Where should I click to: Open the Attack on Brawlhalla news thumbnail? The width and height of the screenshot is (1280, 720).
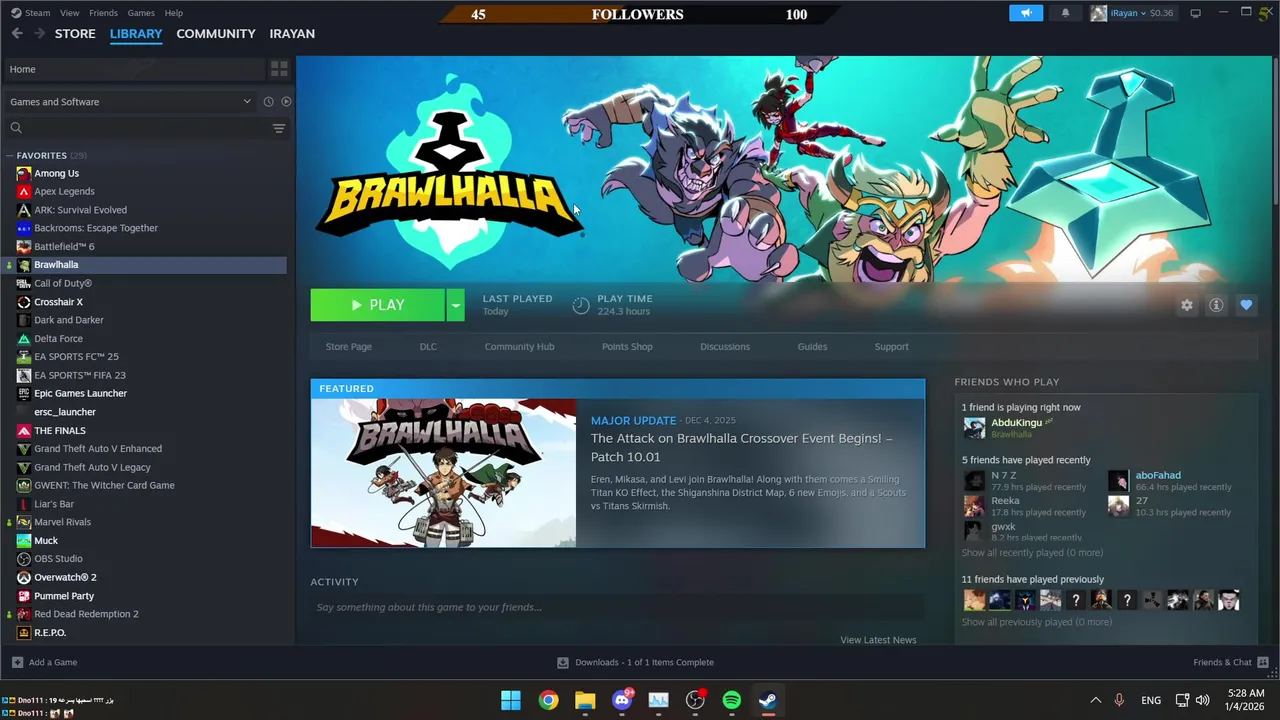pyautogui.click(x=443, y=473)
